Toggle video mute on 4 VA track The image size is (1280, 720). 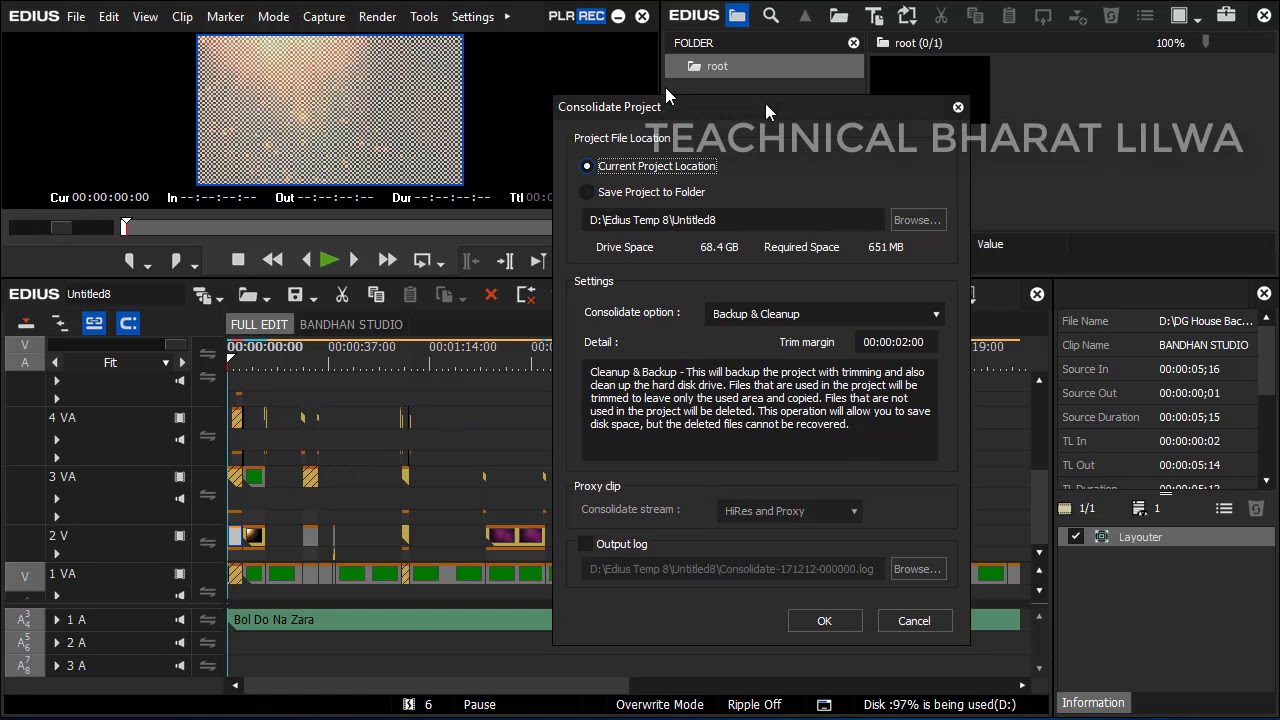(x=180, y=418)
